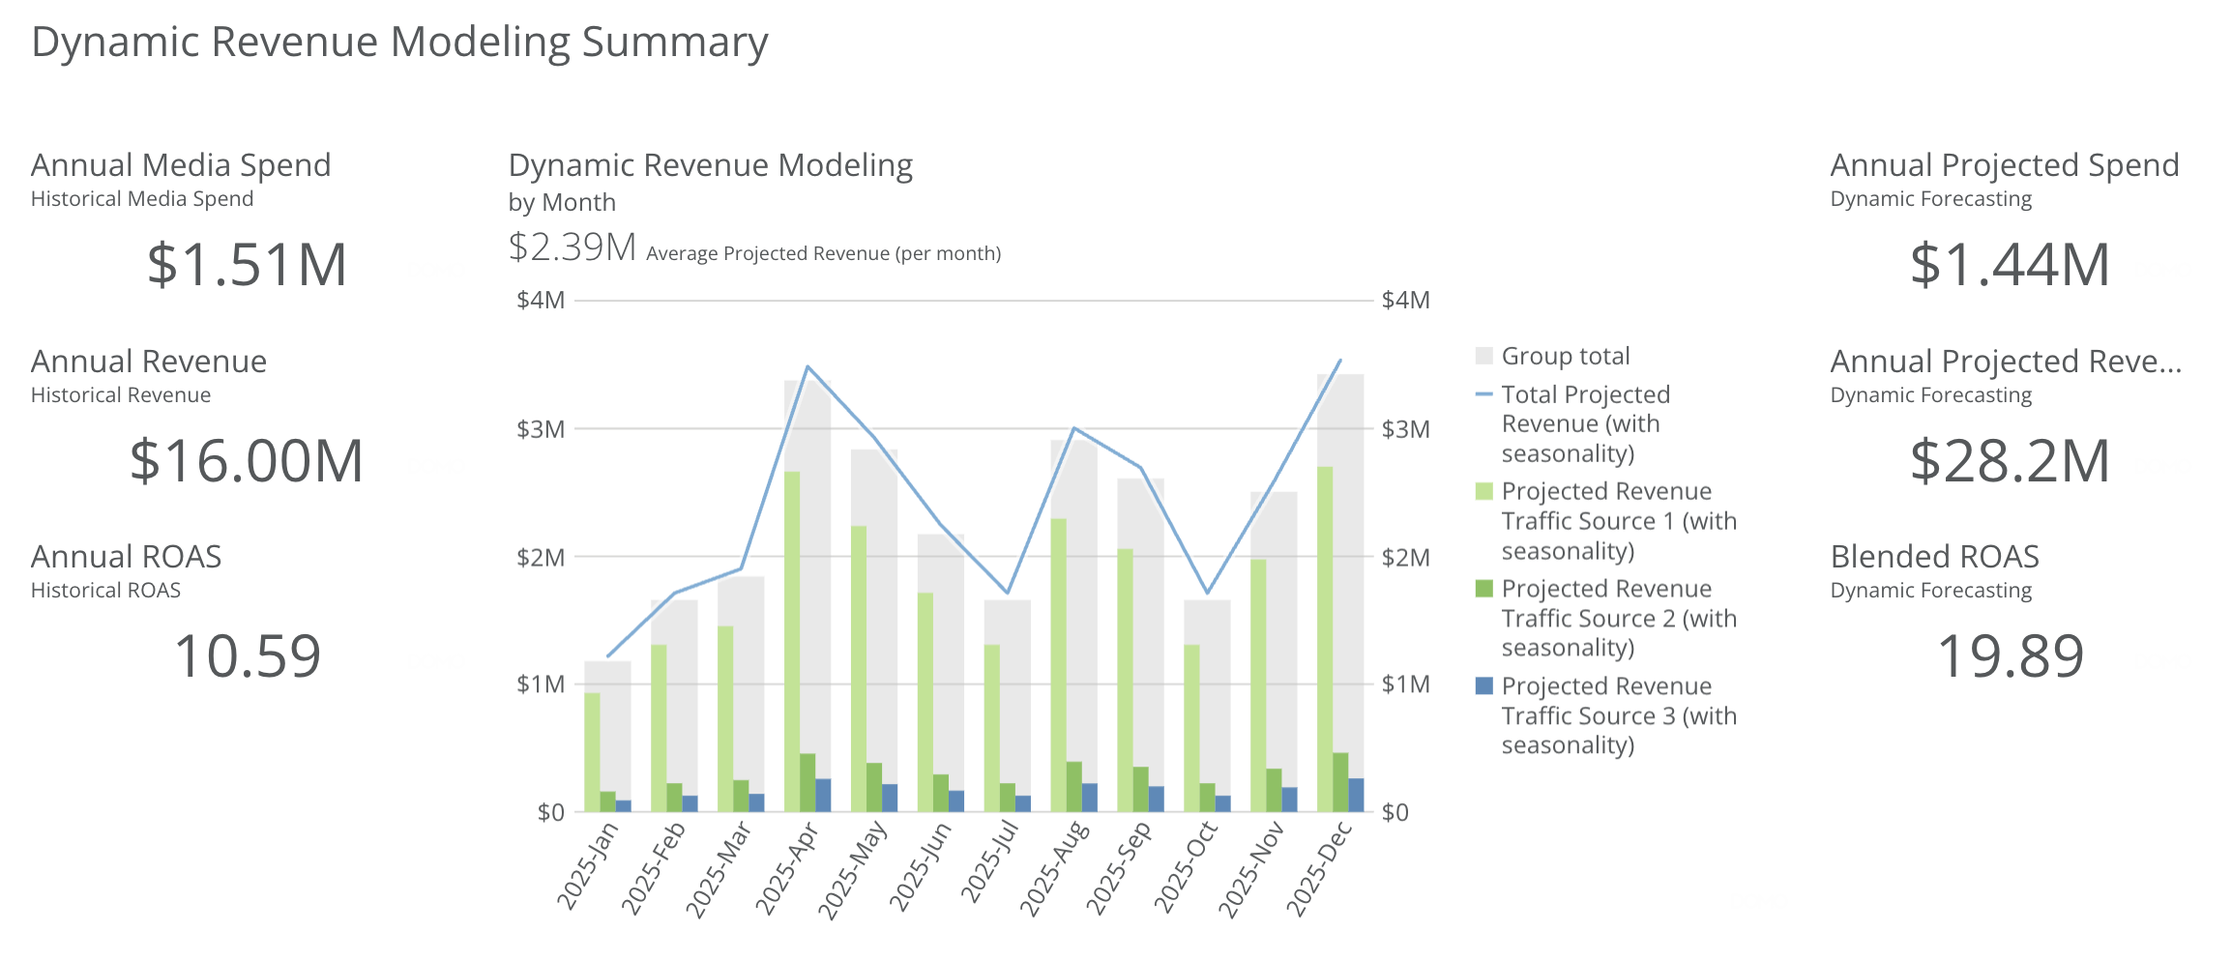Click the 2025-Sep axis label
The height and width of the screenshot is (959, 2232).
(x=1120, y=867)
